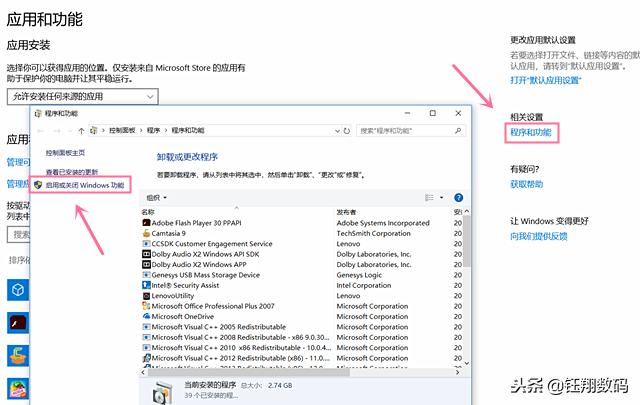Image resolution: width=640 pixels, height=405 pixels.
Task: Open the app install source dropdown
Action: (x=82, y=97)
